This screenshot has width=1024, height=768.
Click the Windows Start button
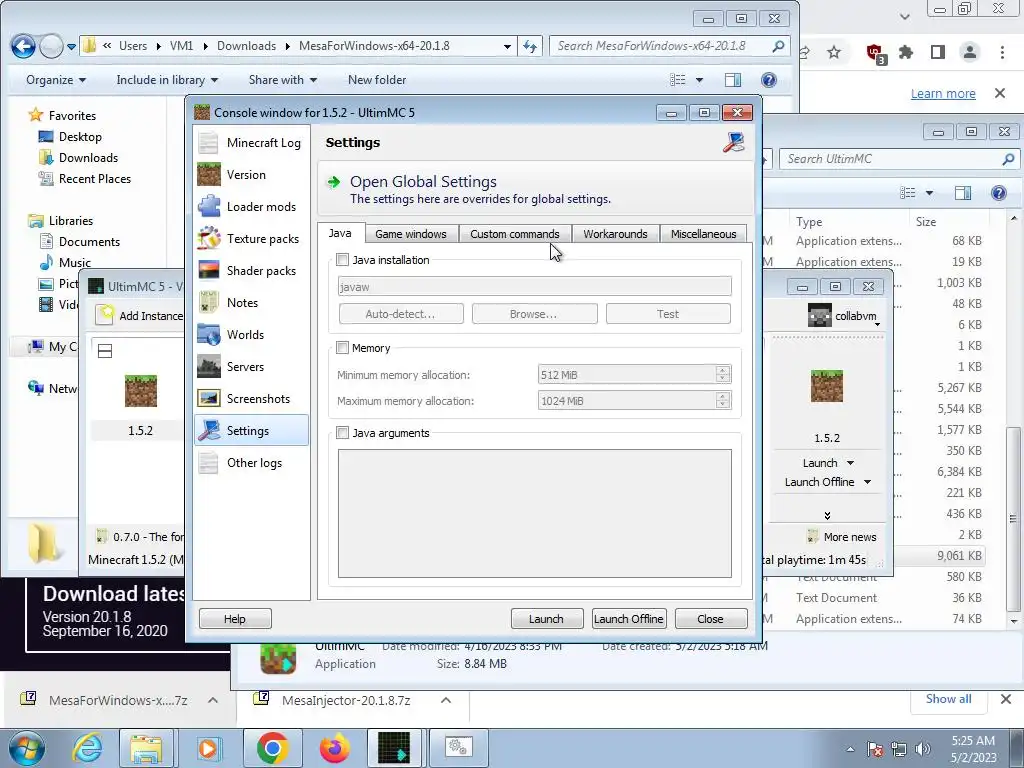point(26,749)
